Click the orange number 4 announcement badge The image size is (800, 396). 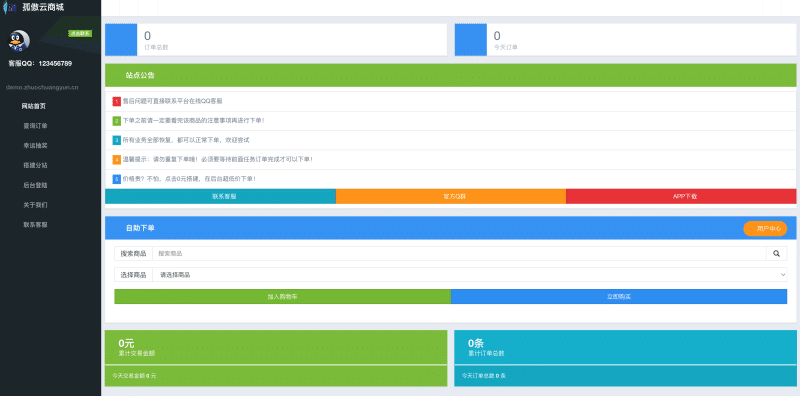pyautogui.click(x=117, y=160)
